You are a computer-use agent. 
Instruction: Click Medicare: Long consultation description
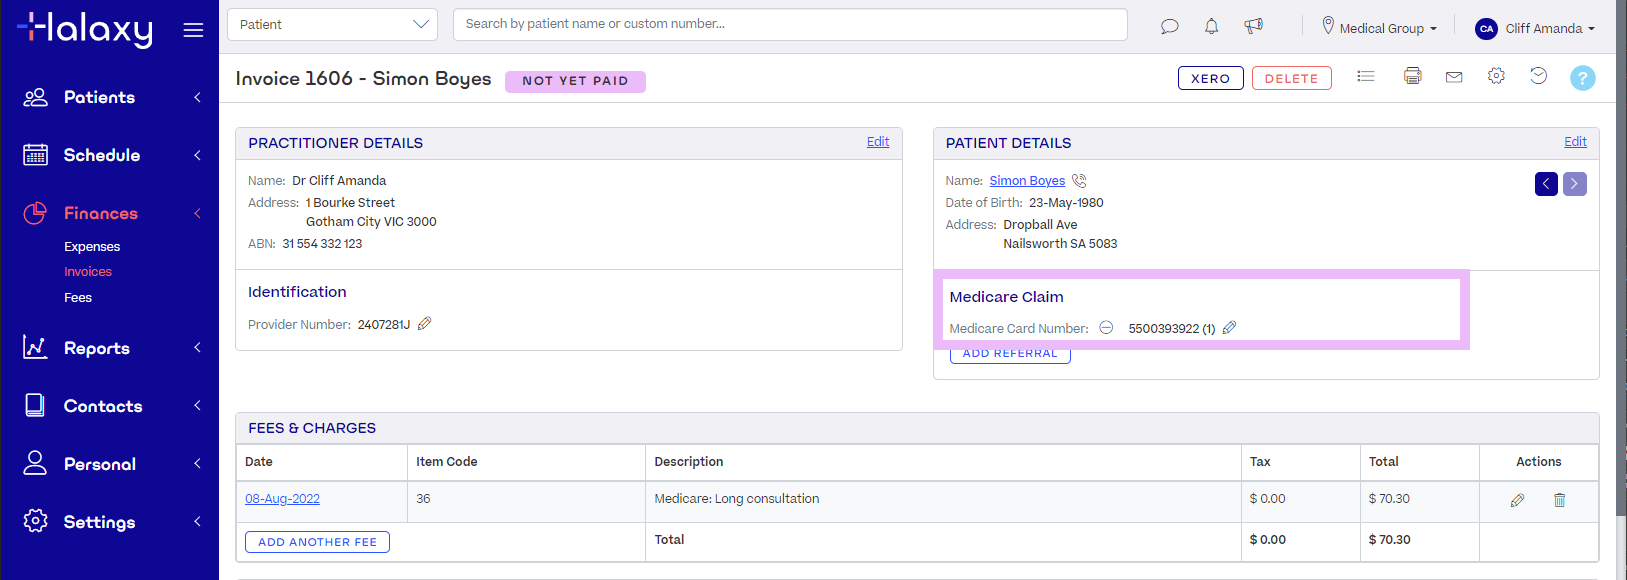point(737,499)
